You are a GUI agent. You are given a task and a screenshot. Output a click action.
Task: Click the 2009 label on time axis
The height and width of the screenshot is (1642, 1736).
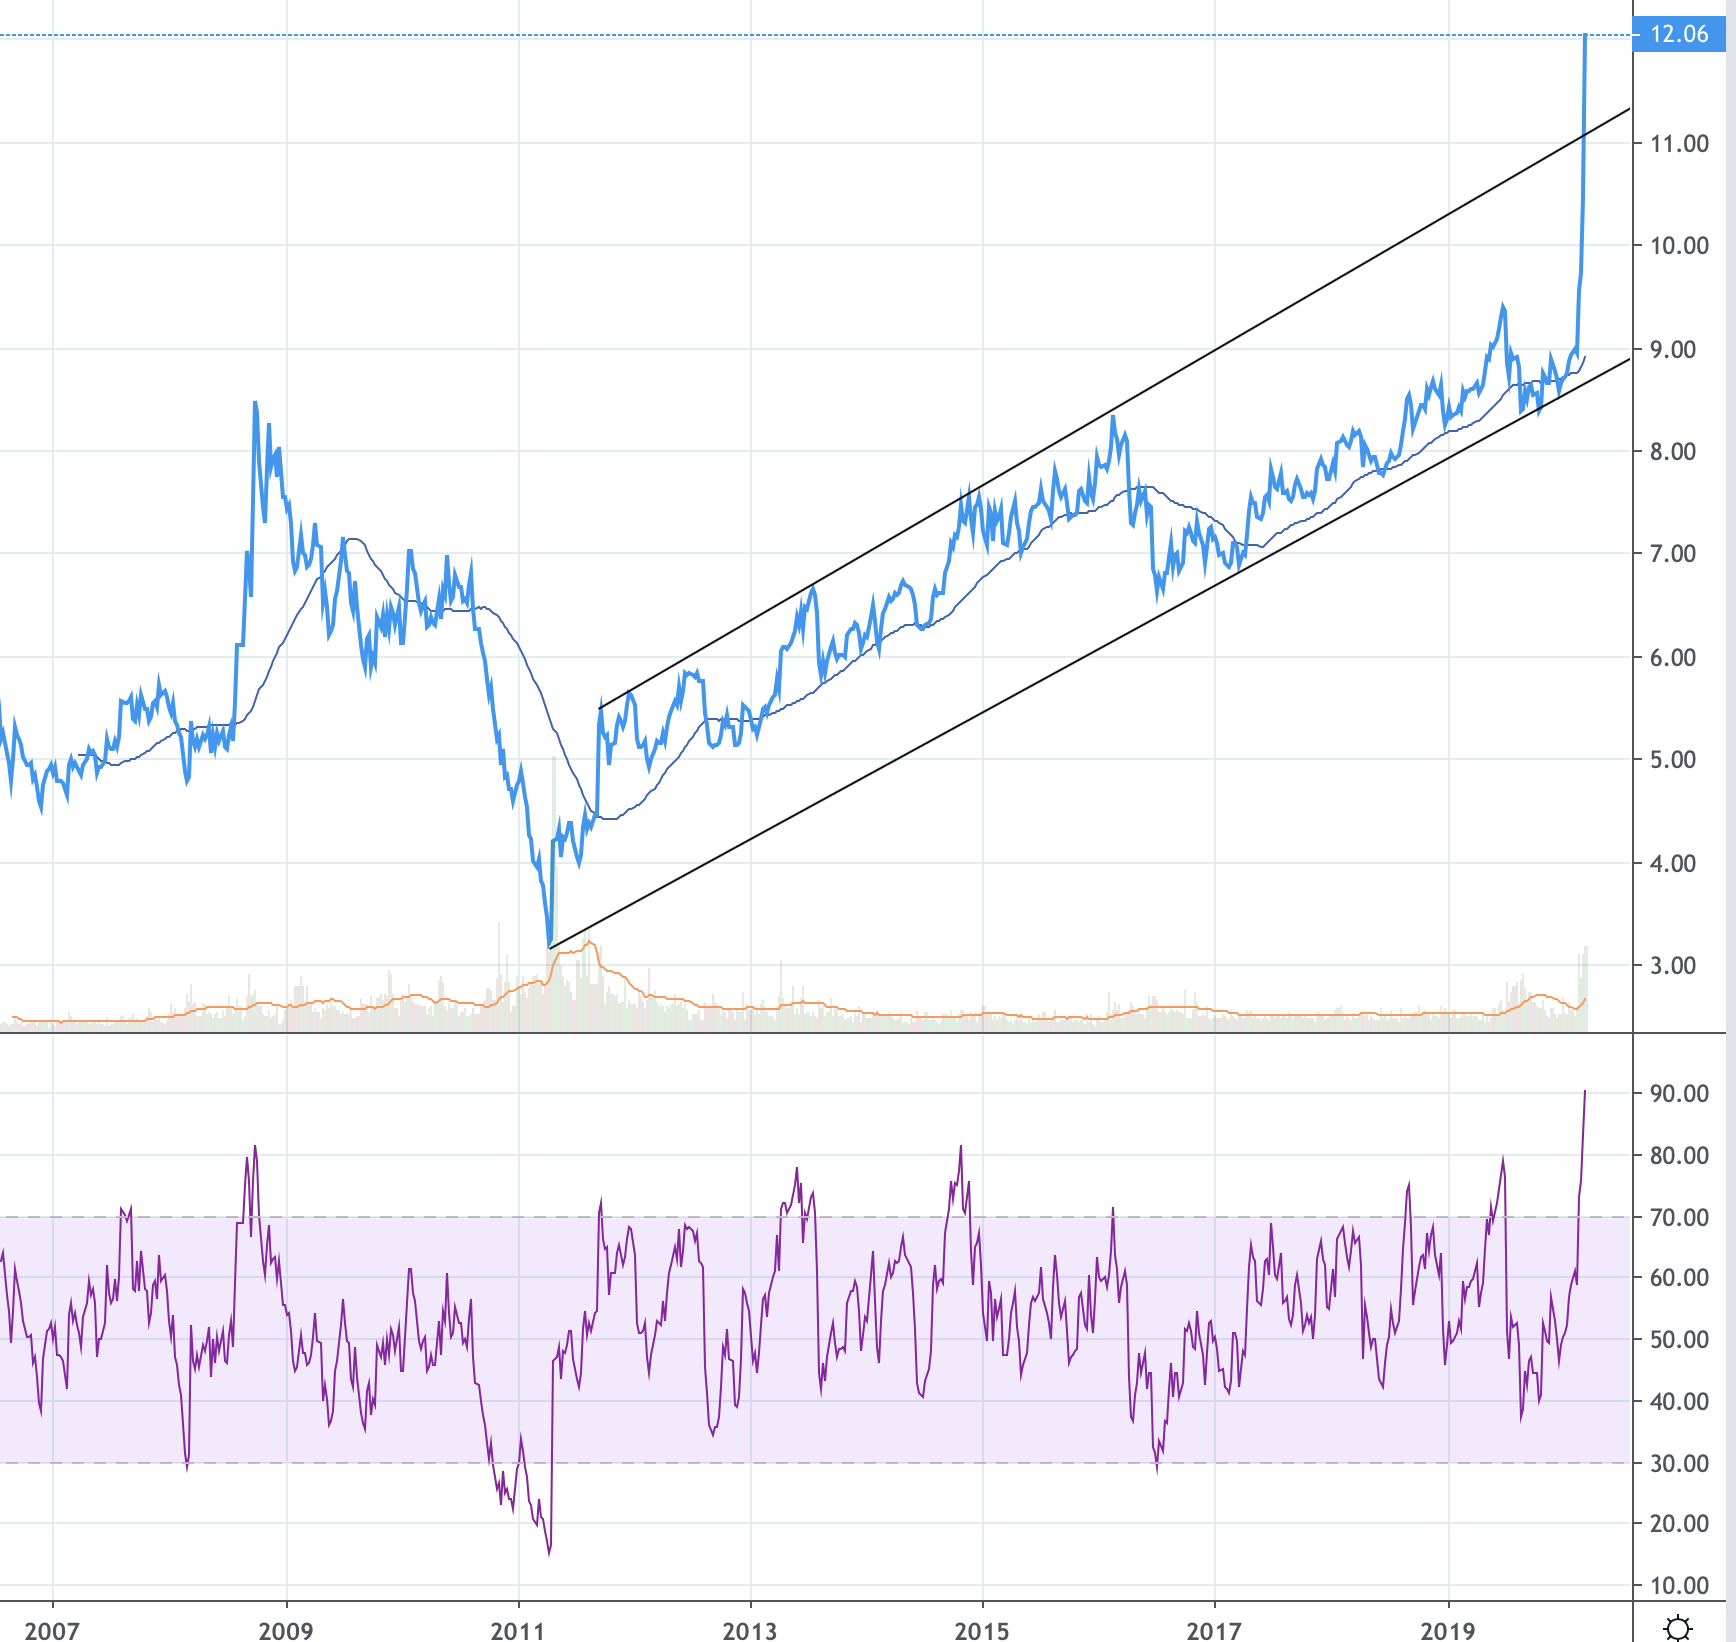point(285,1631)
